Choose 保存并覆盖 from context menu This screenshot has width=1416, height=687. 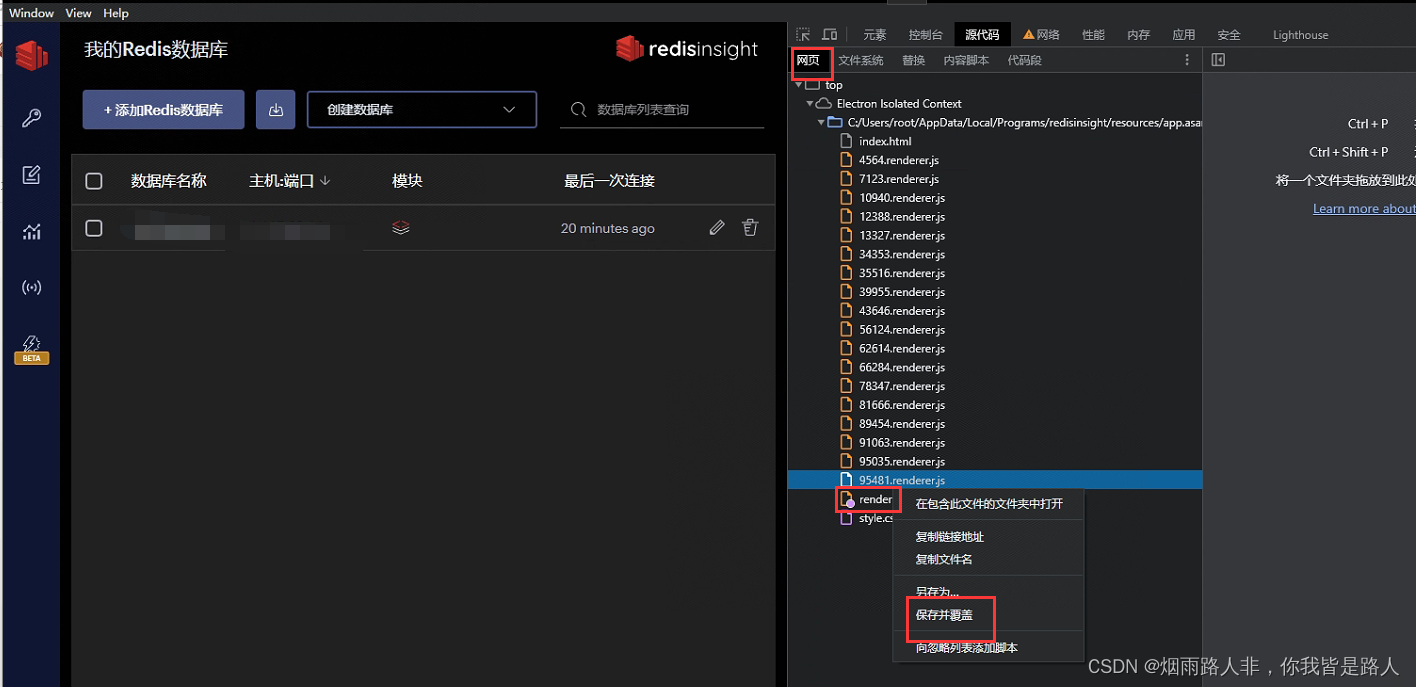988,615
